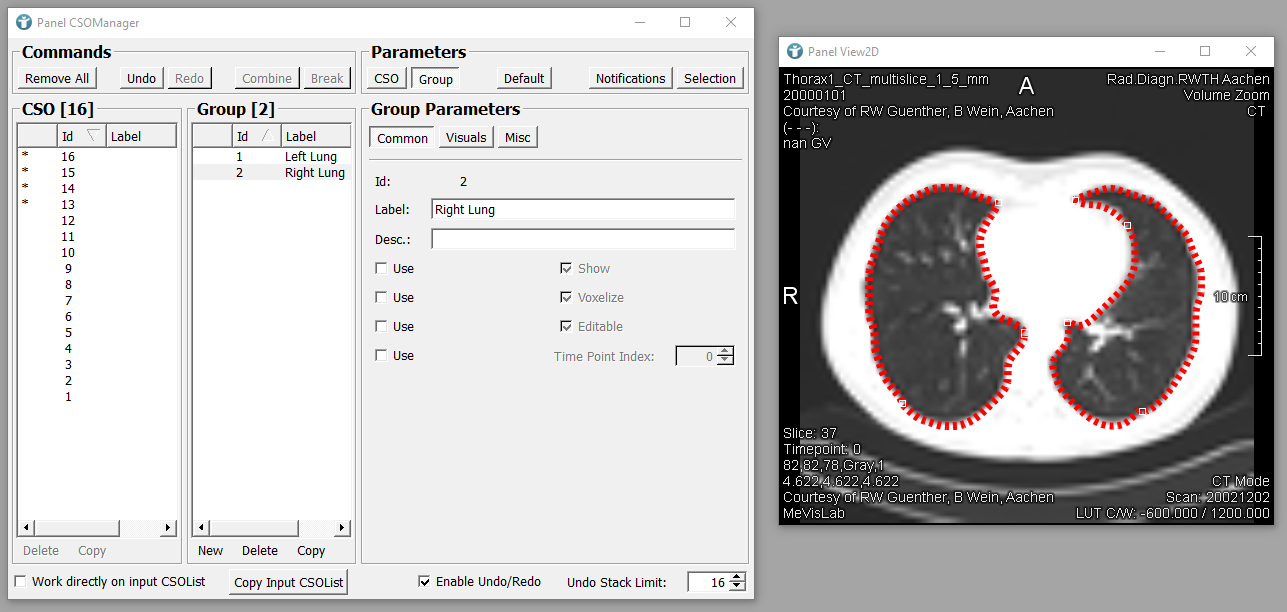
Task: Enable Work directly on input CSOList
Action: pos(21,581)
